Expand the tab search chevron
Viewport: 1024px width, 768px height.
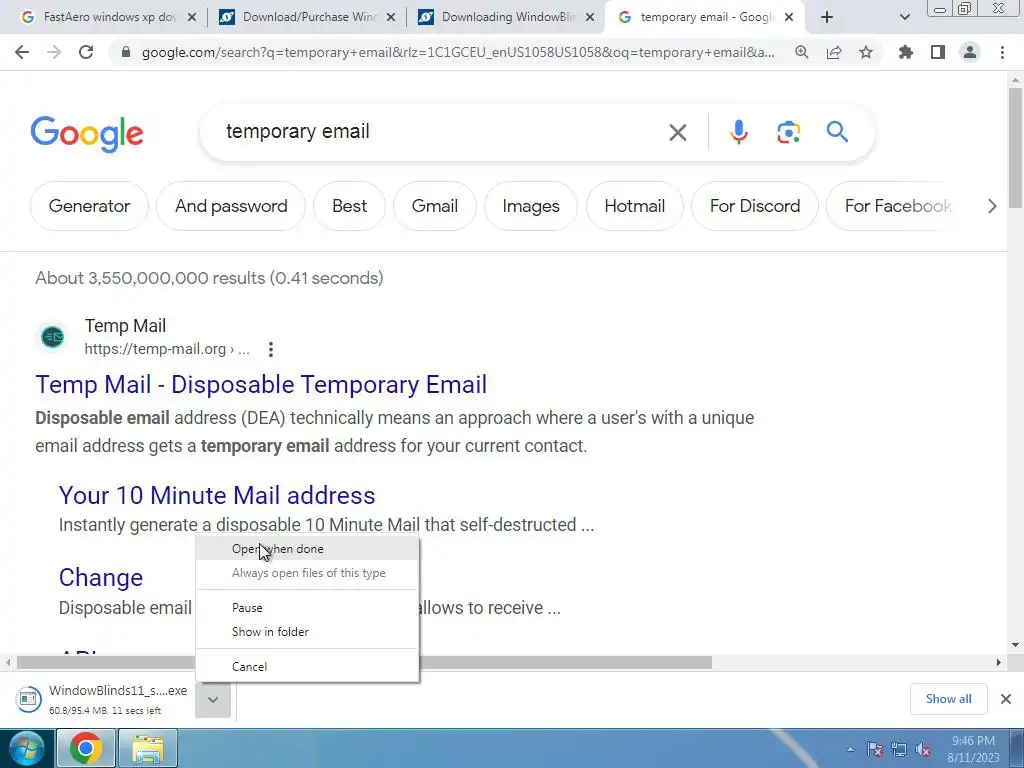pyautogui.click(x=904, y=18)
